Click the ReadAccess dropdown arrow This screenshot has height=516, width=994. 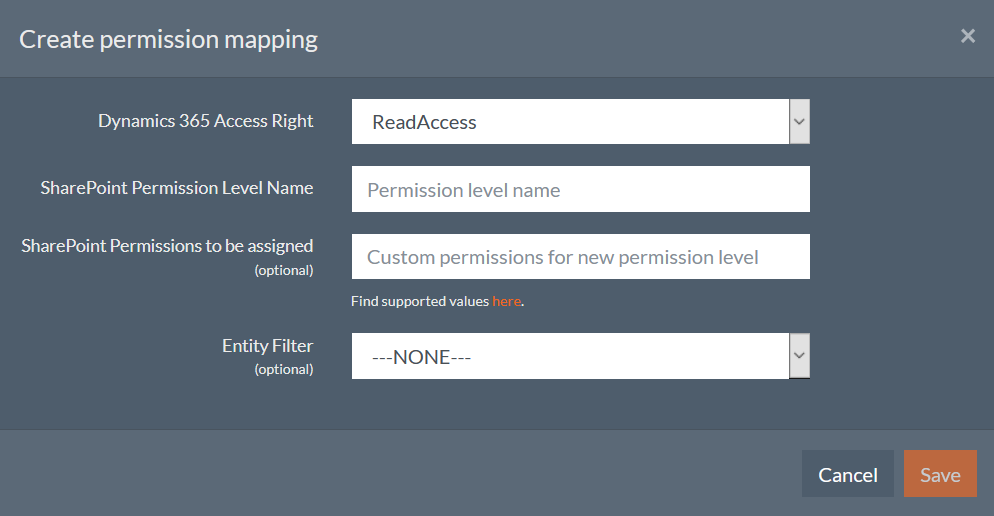click(799, 122)
